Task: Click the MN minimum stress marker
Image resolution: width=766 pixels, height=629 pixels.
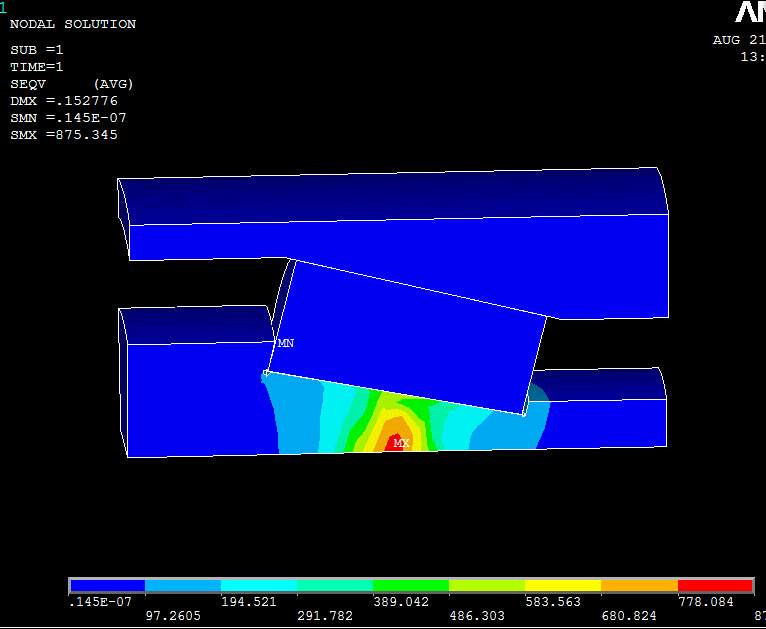Action: click(286, 343)
